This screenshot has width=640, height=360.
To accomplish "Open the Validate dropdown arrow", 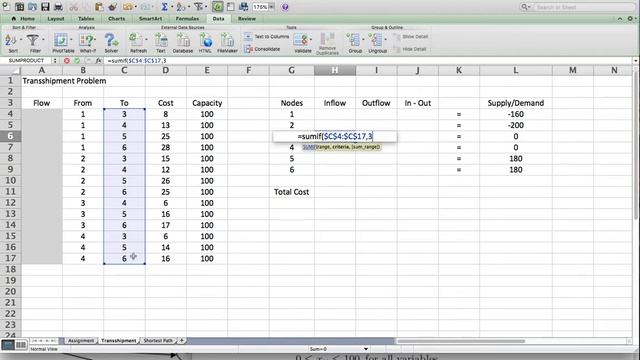I will tap(311, 40).
